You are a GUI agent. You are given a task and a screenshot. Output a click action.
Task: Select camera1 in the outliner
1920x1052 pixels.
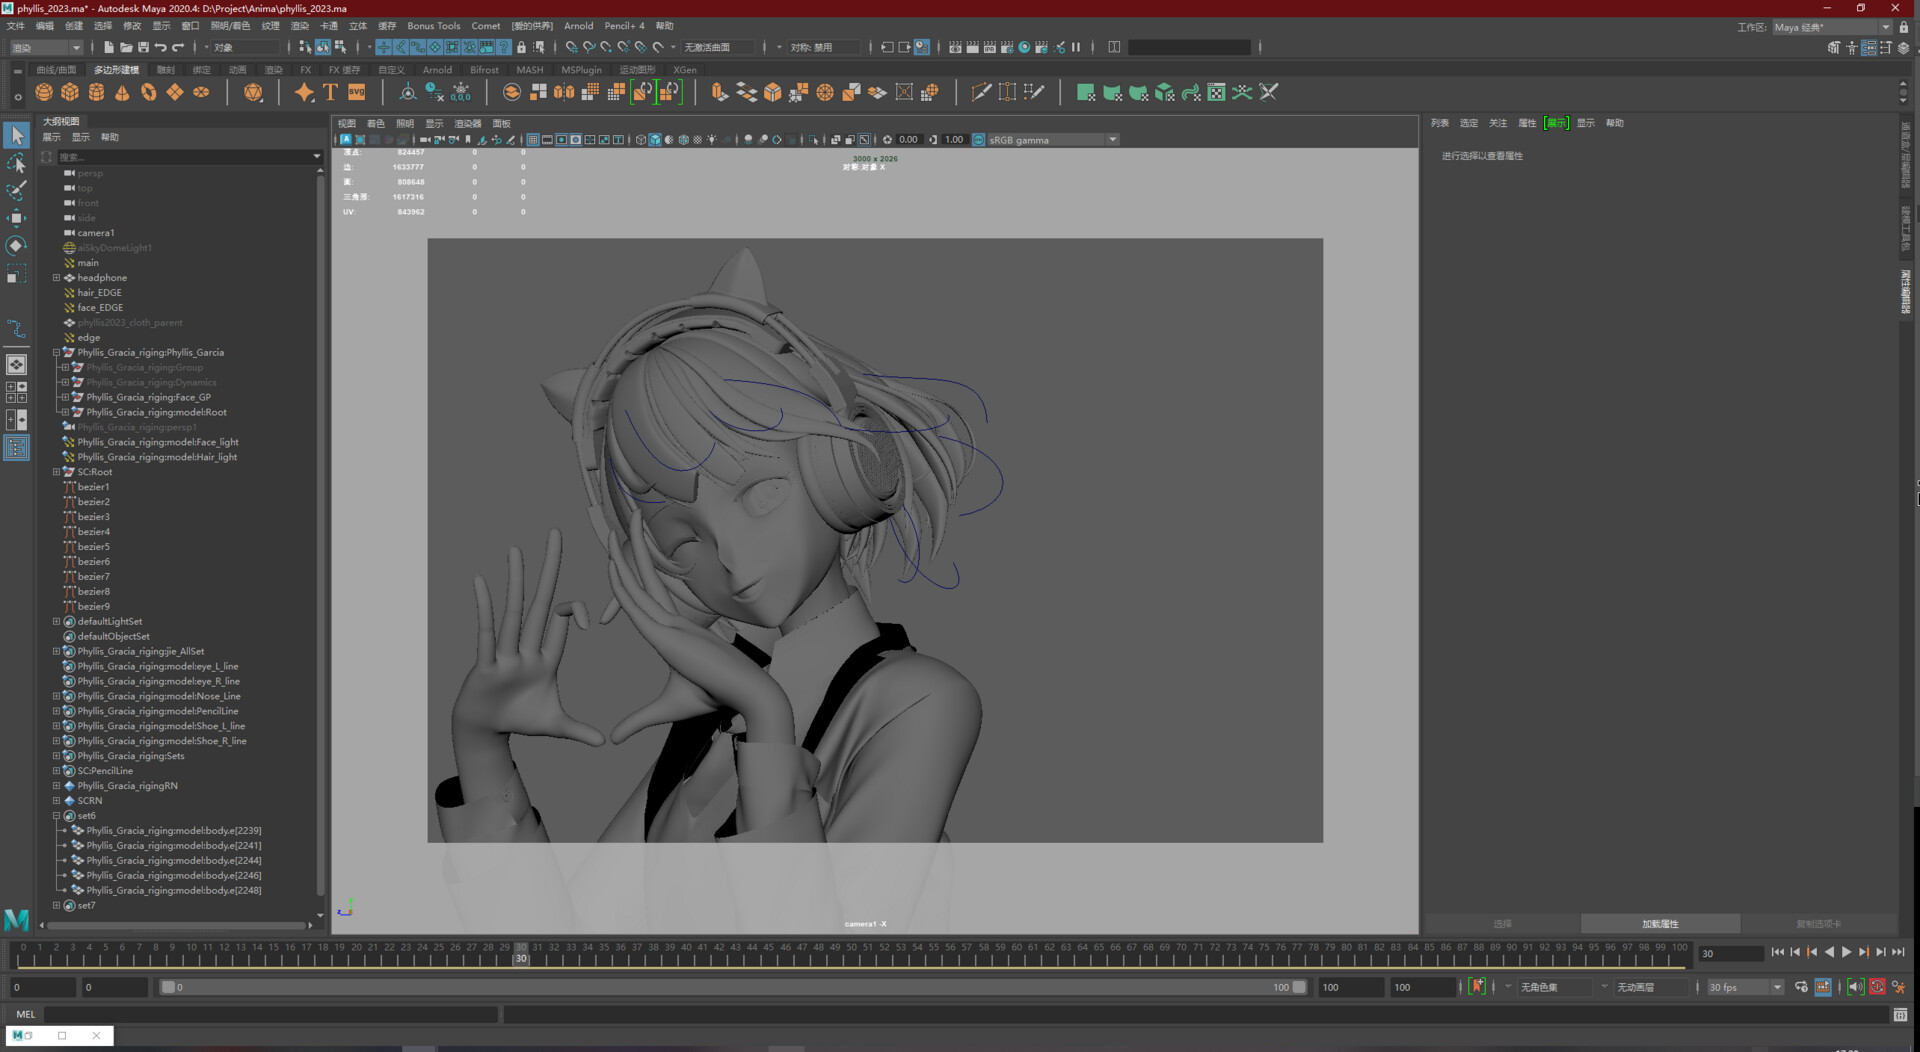tap(96, 233)
